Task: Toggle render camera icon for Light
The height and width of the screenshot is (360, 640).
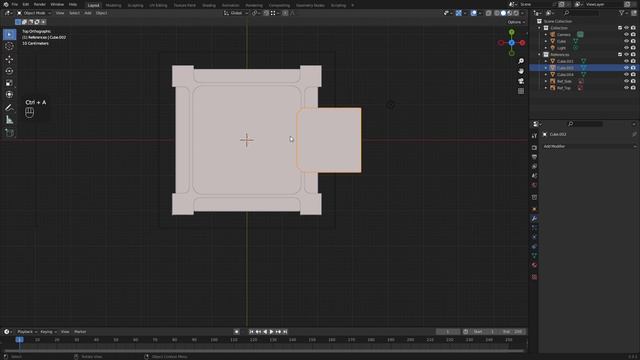Action: click(633, 48)
